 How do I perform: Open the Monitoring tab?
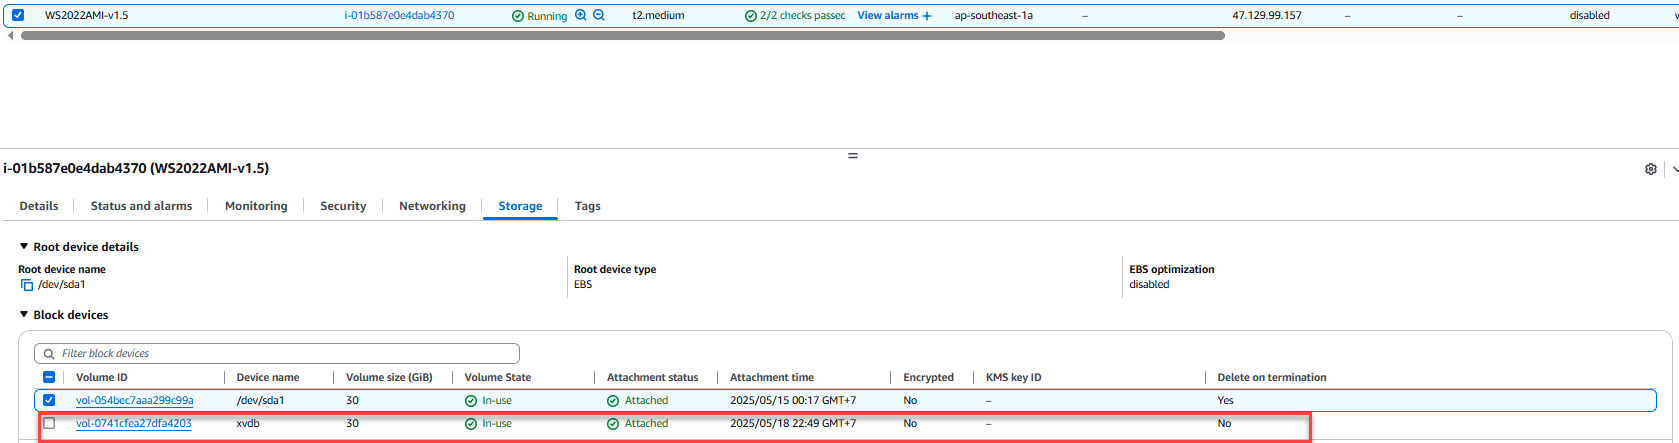[x=256, y=206]
